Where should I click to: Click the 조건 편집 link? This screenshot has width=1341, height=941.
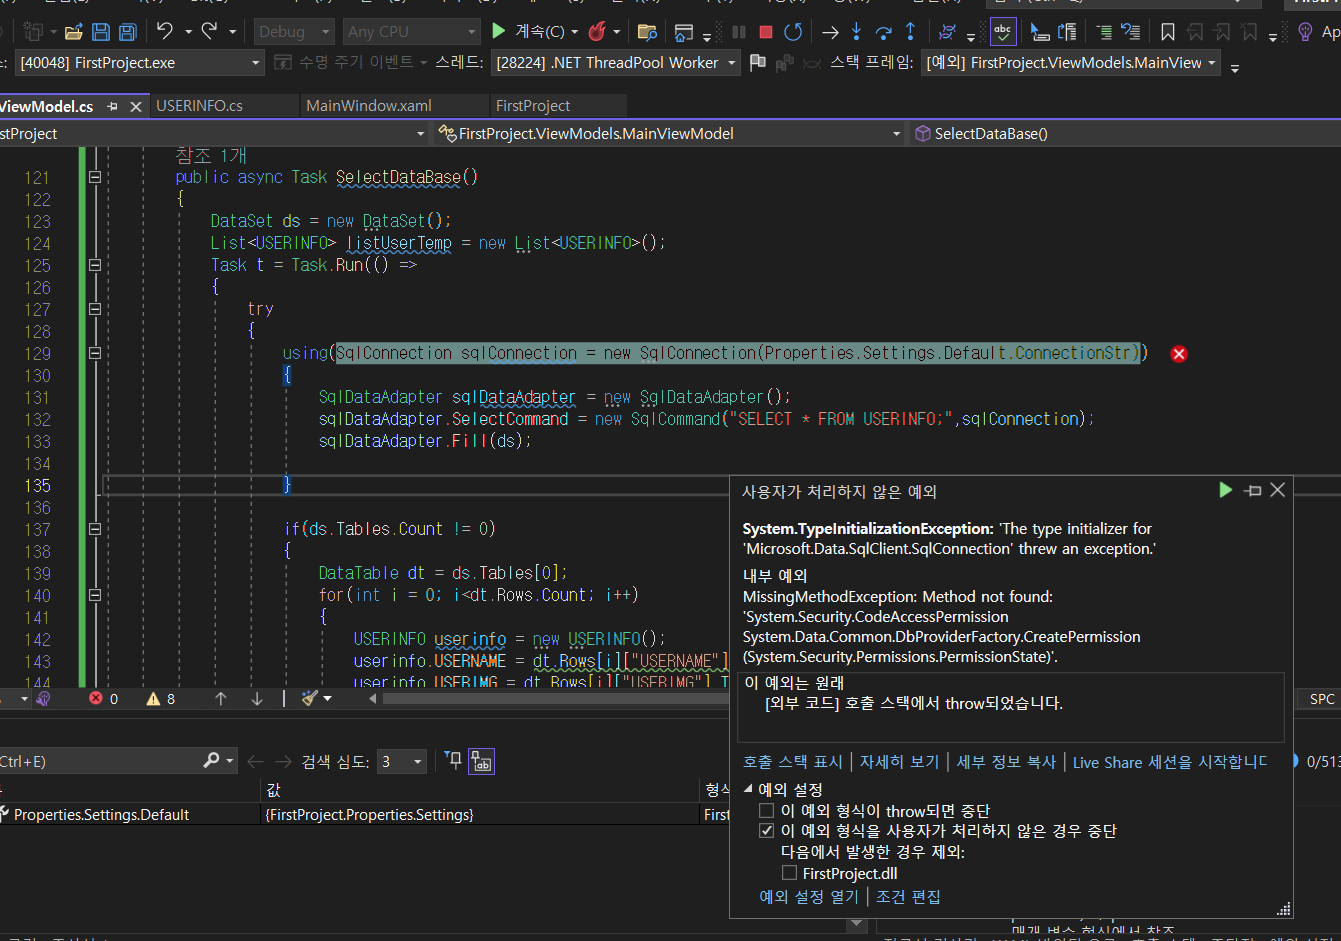908,897
